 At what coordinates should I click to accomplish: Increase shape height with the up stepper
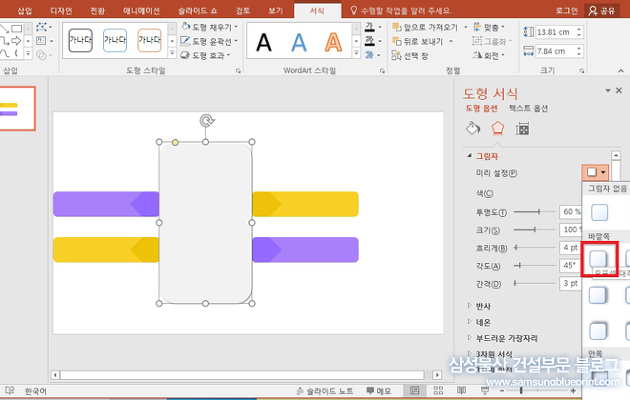tap(579, 29)
